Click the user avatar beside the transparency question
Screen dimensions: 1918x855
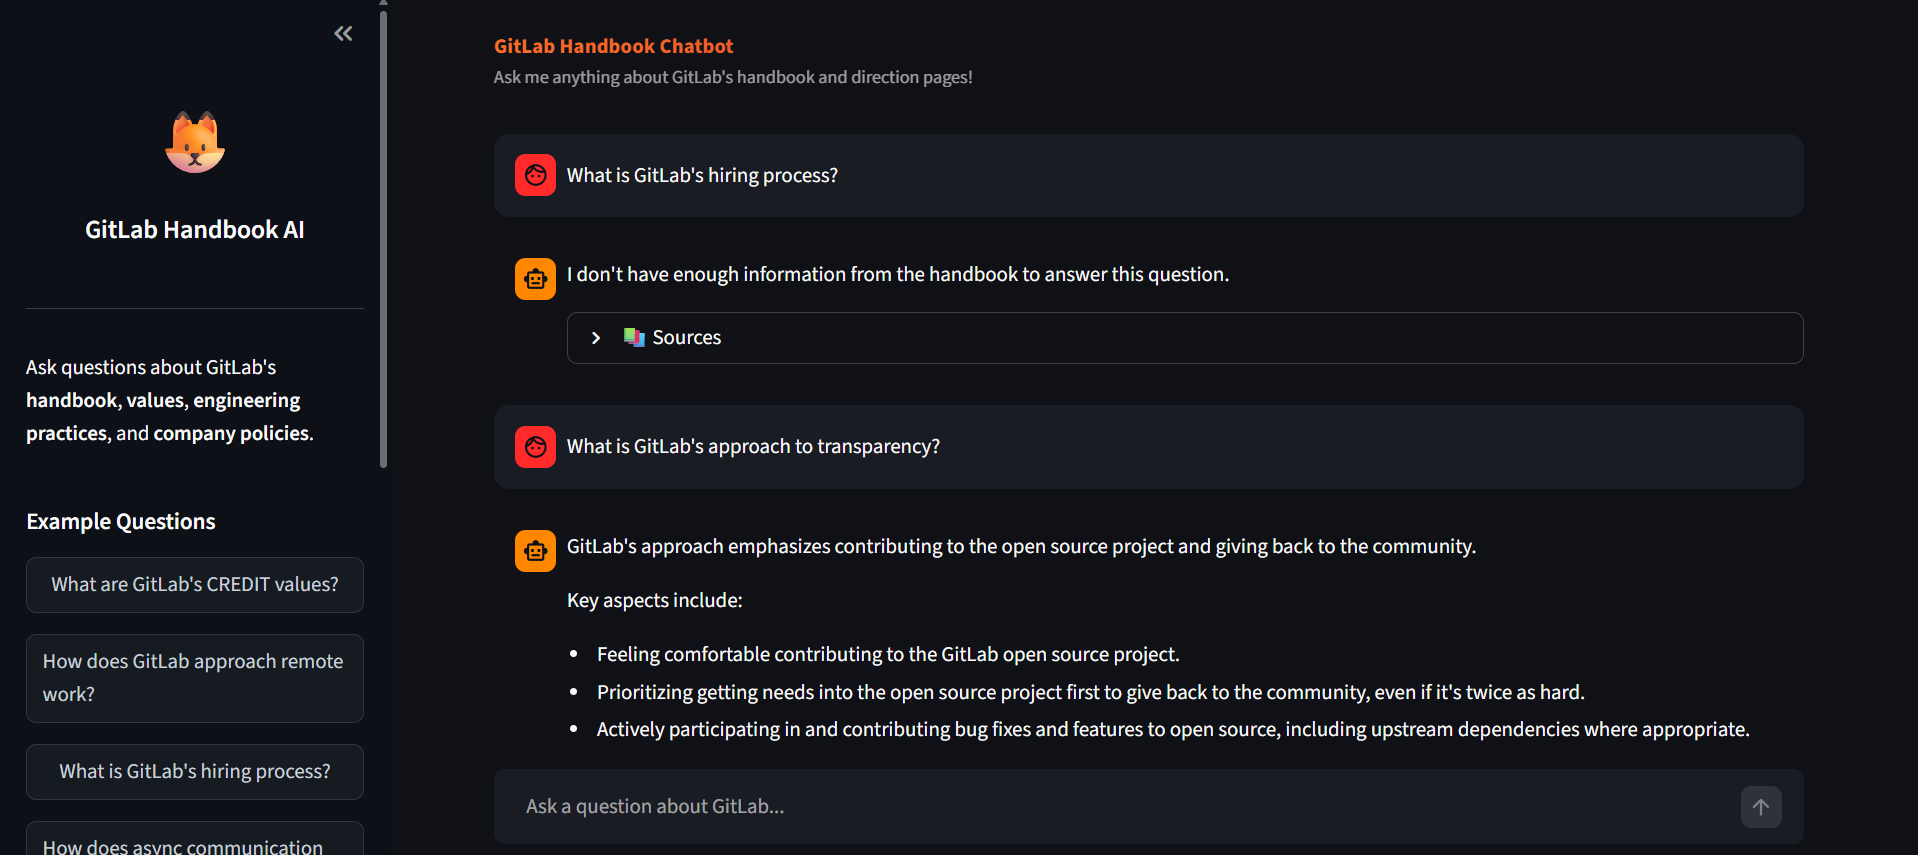coord(535,447)
